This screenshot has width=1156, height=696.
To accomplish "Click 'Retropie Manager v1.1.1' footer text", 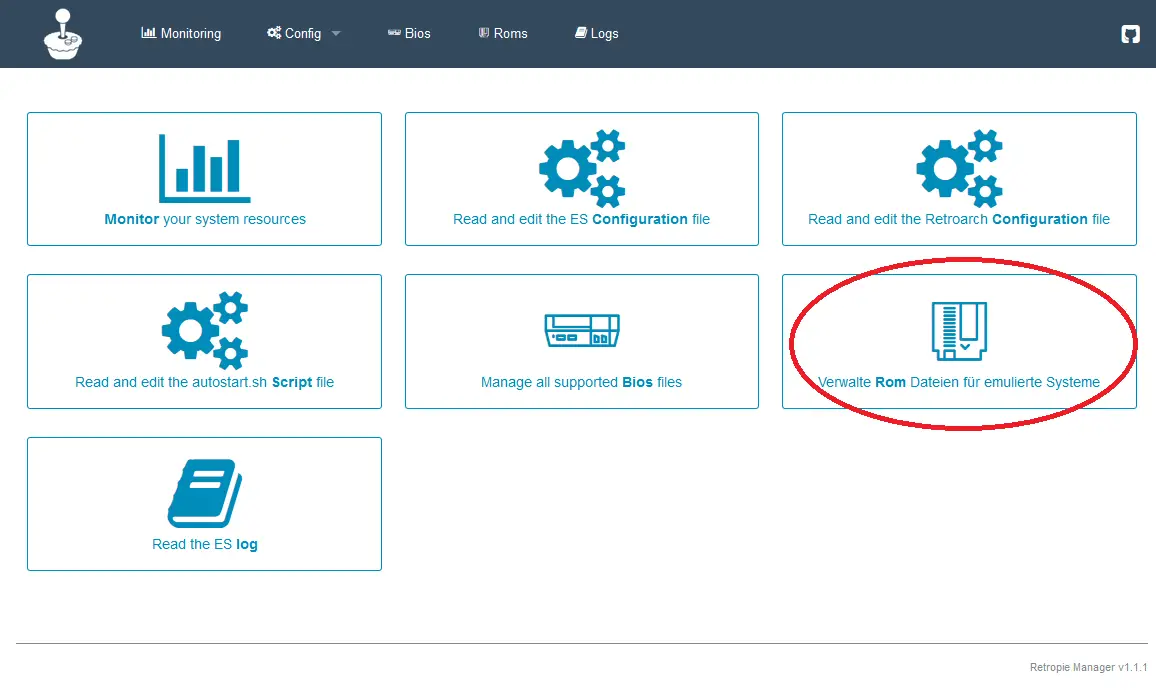I will pyautogui.click(x=1088, y=667).
